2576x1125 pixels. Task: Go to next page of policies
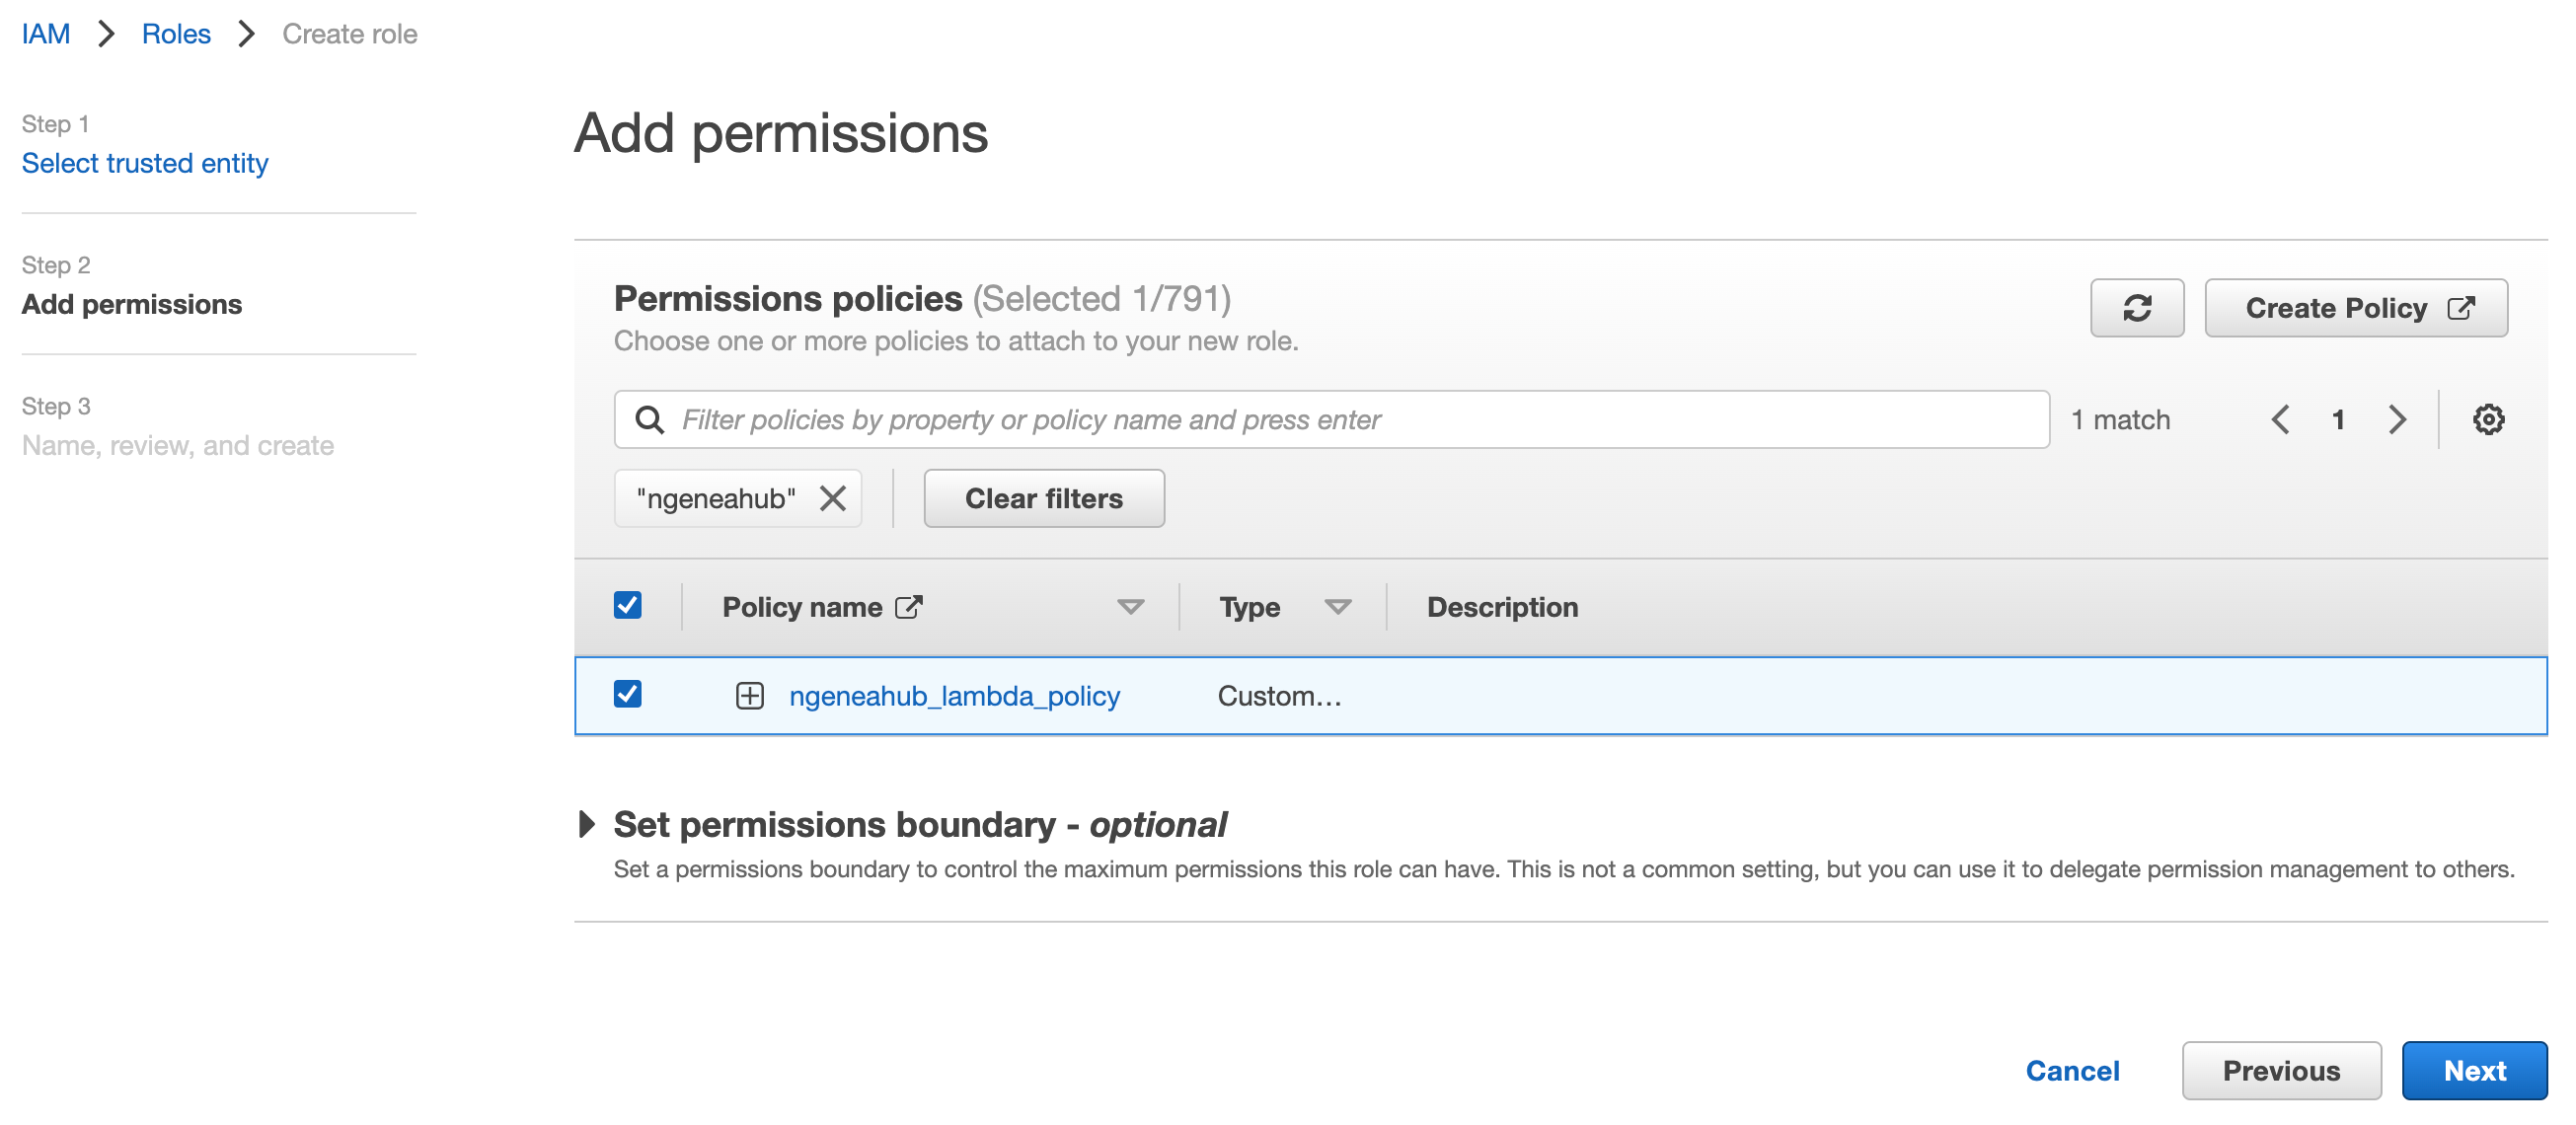pyautogui.click(x=2397, y=419)
